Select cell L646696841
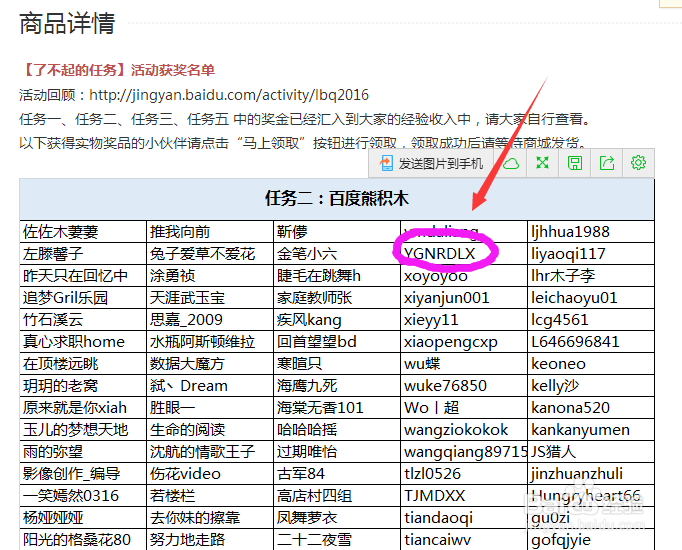The width and height of the screenshot is (682, 550). point(591,342)
